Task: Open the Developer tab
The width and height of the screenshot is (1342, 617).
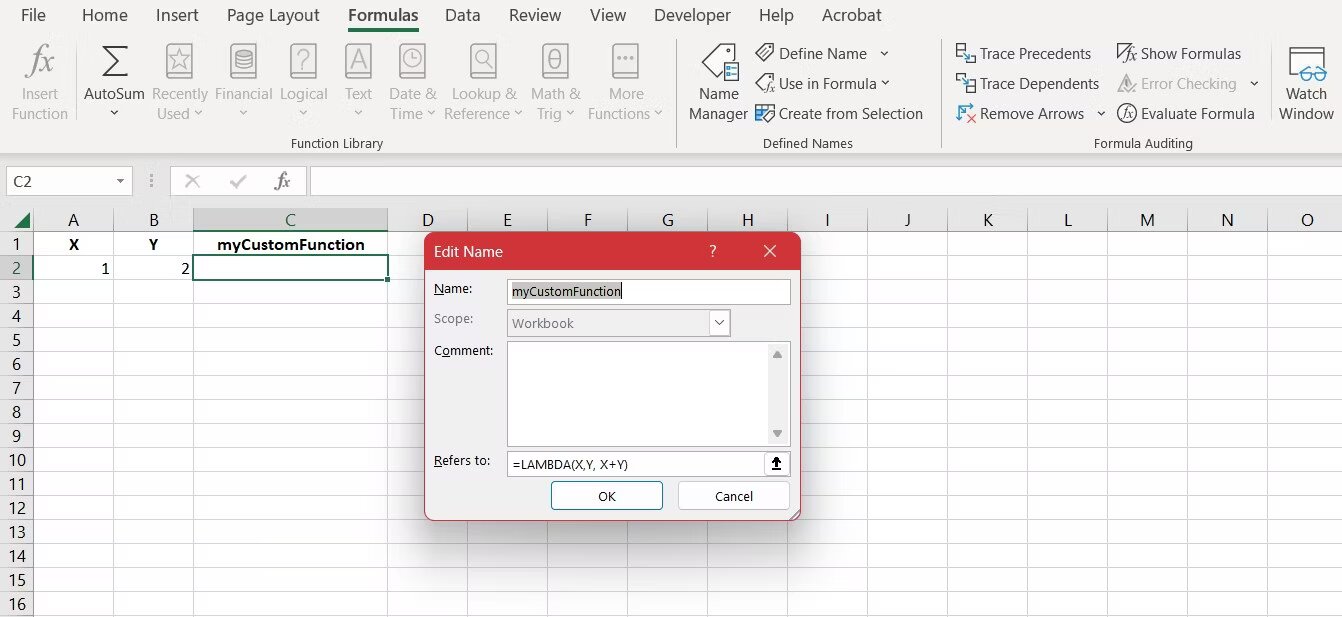Action: tap(692, 15)
